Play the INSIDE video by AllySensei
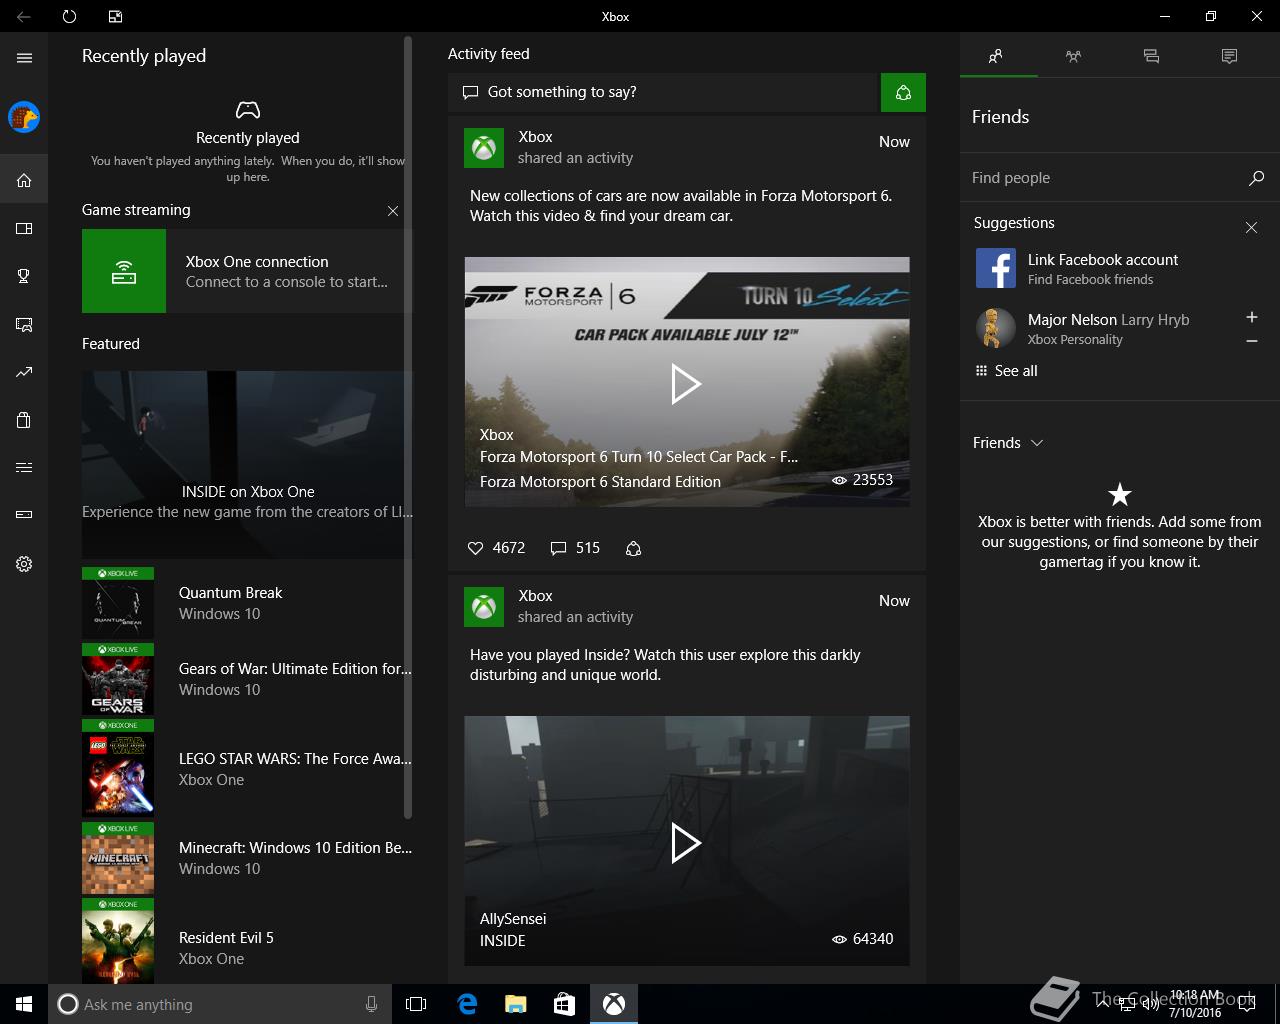 (x=686, y=843)
